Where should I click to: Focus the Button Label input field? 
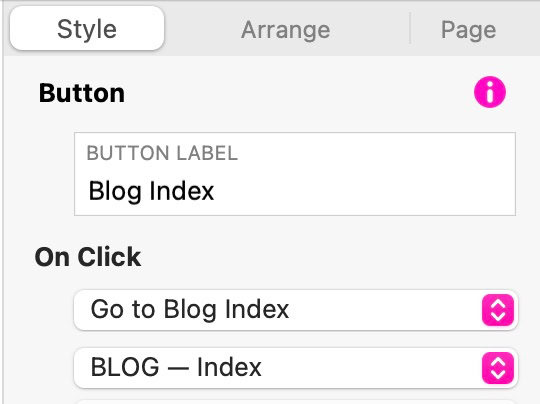point(295,174)
